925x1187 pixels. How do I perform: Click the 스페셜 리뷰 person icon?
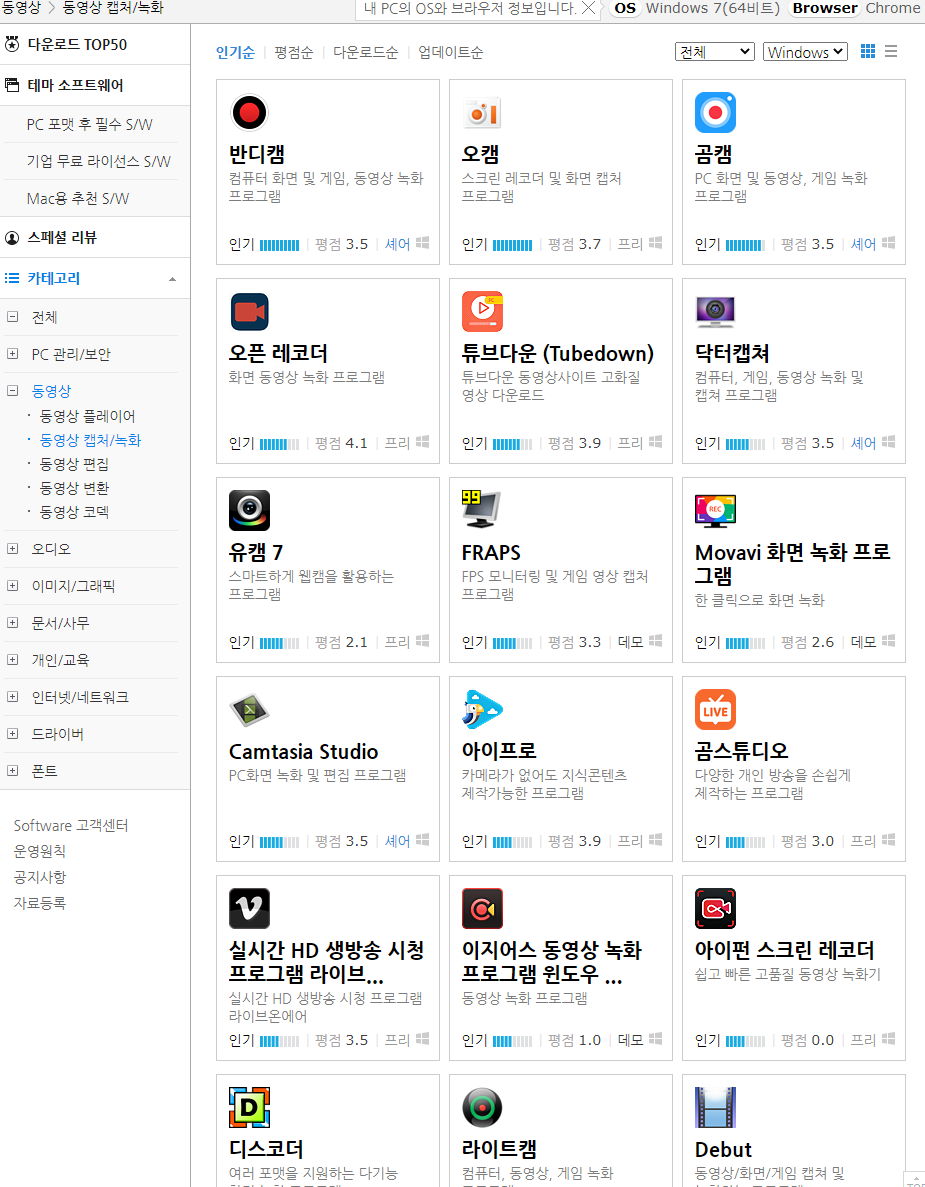tap(12, 238)
